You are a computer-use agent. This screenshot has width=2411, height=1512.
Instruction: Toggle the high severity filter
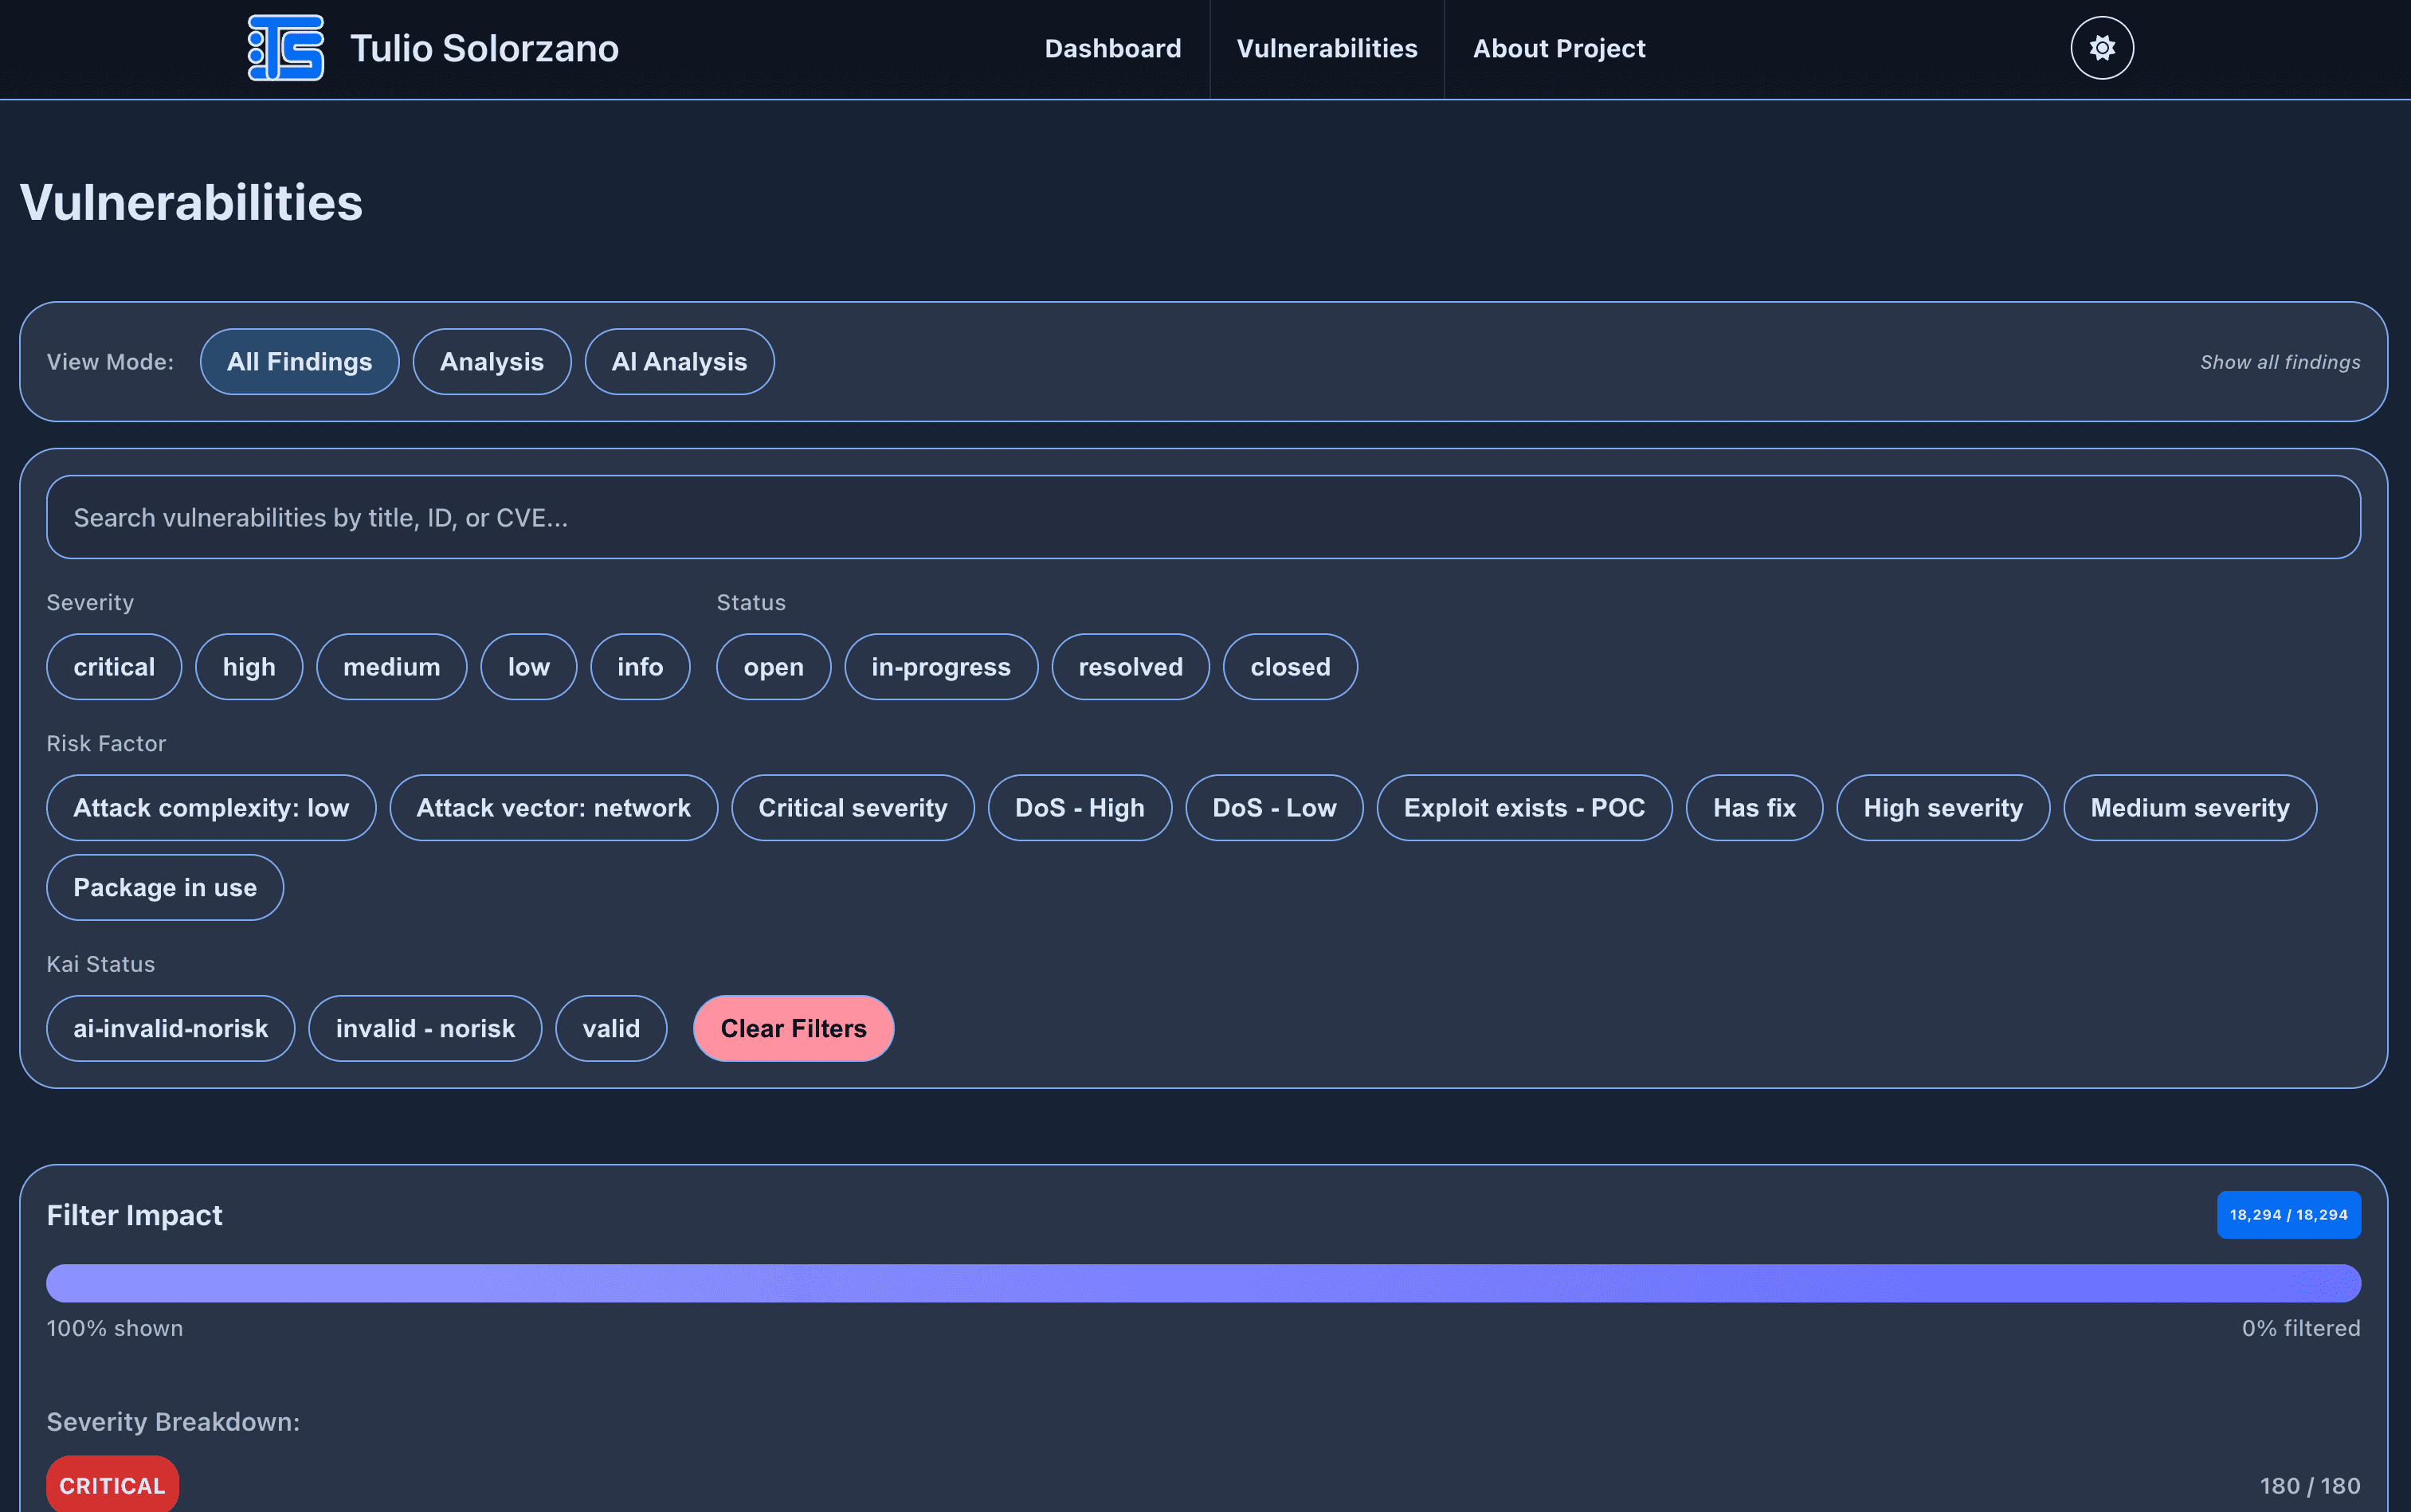pos(249,666)
